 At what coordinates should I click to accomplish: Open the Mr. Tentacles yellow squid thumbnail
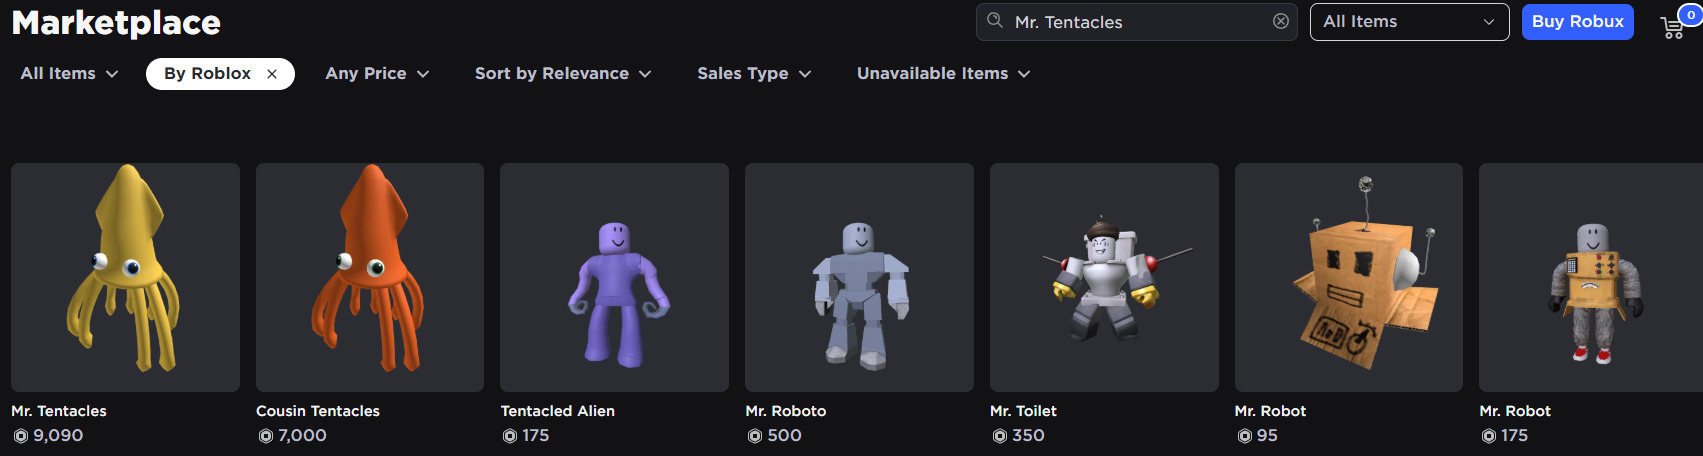tap(125, 277)
